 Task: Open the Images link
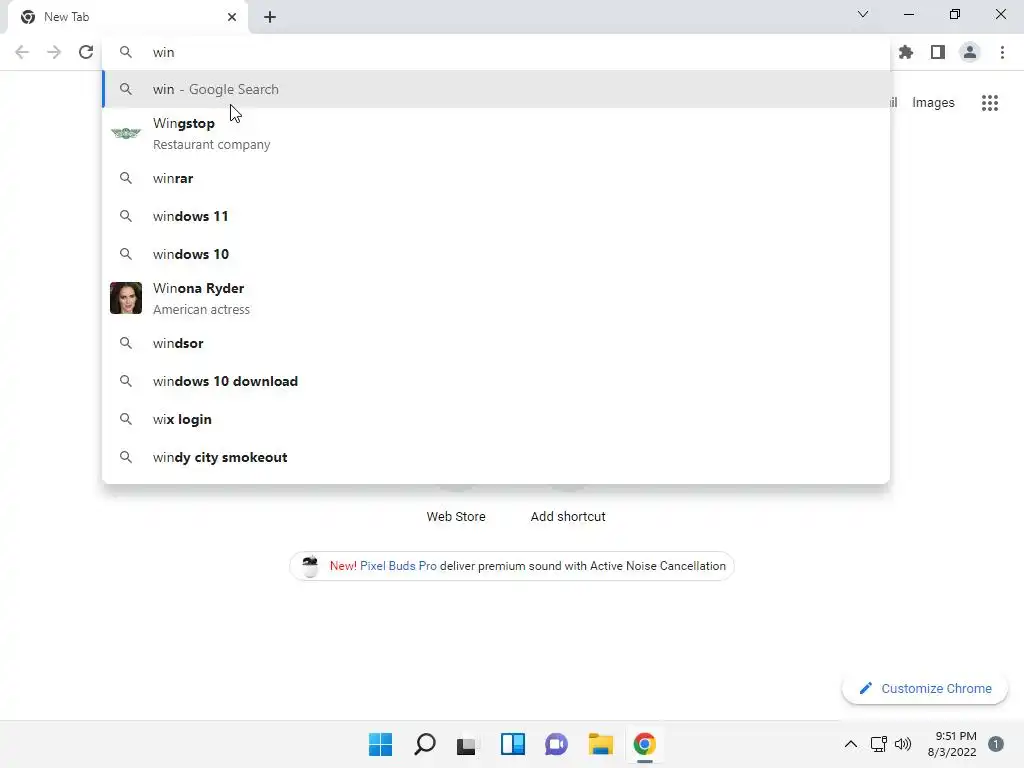(x=933, y=103)
